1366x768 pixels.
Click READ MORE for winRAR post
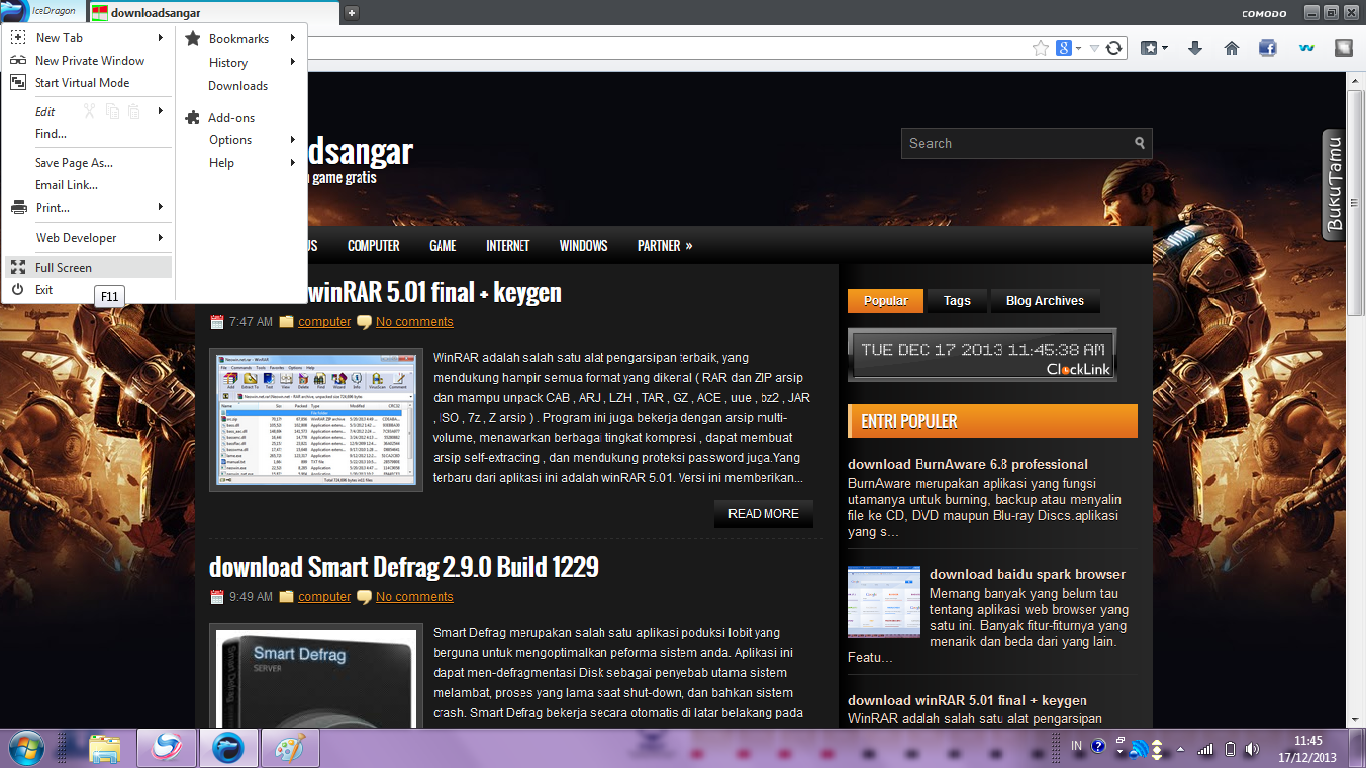[763, 513]
